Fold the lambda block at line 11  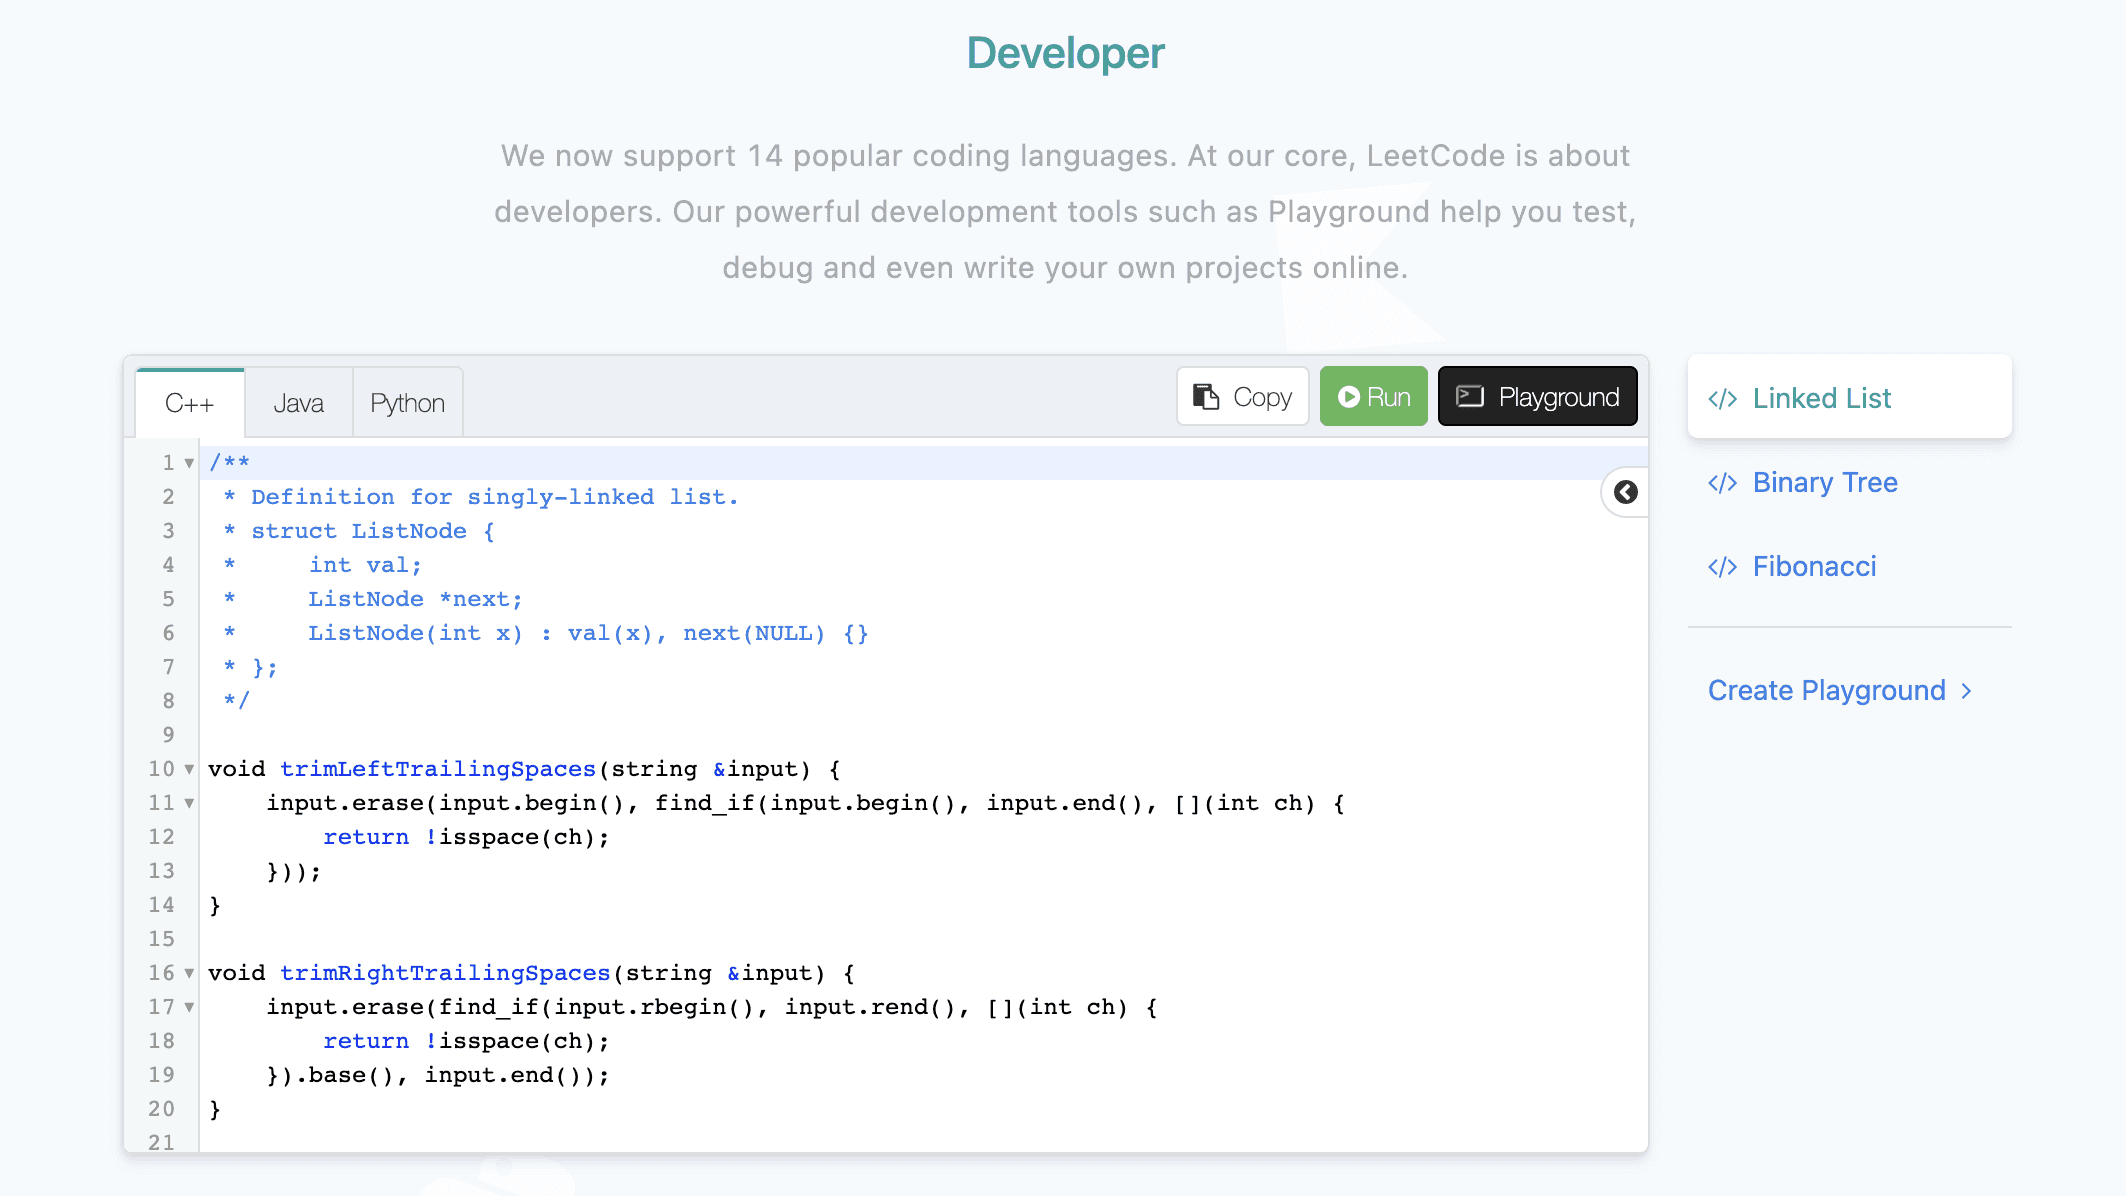[189, 803]
